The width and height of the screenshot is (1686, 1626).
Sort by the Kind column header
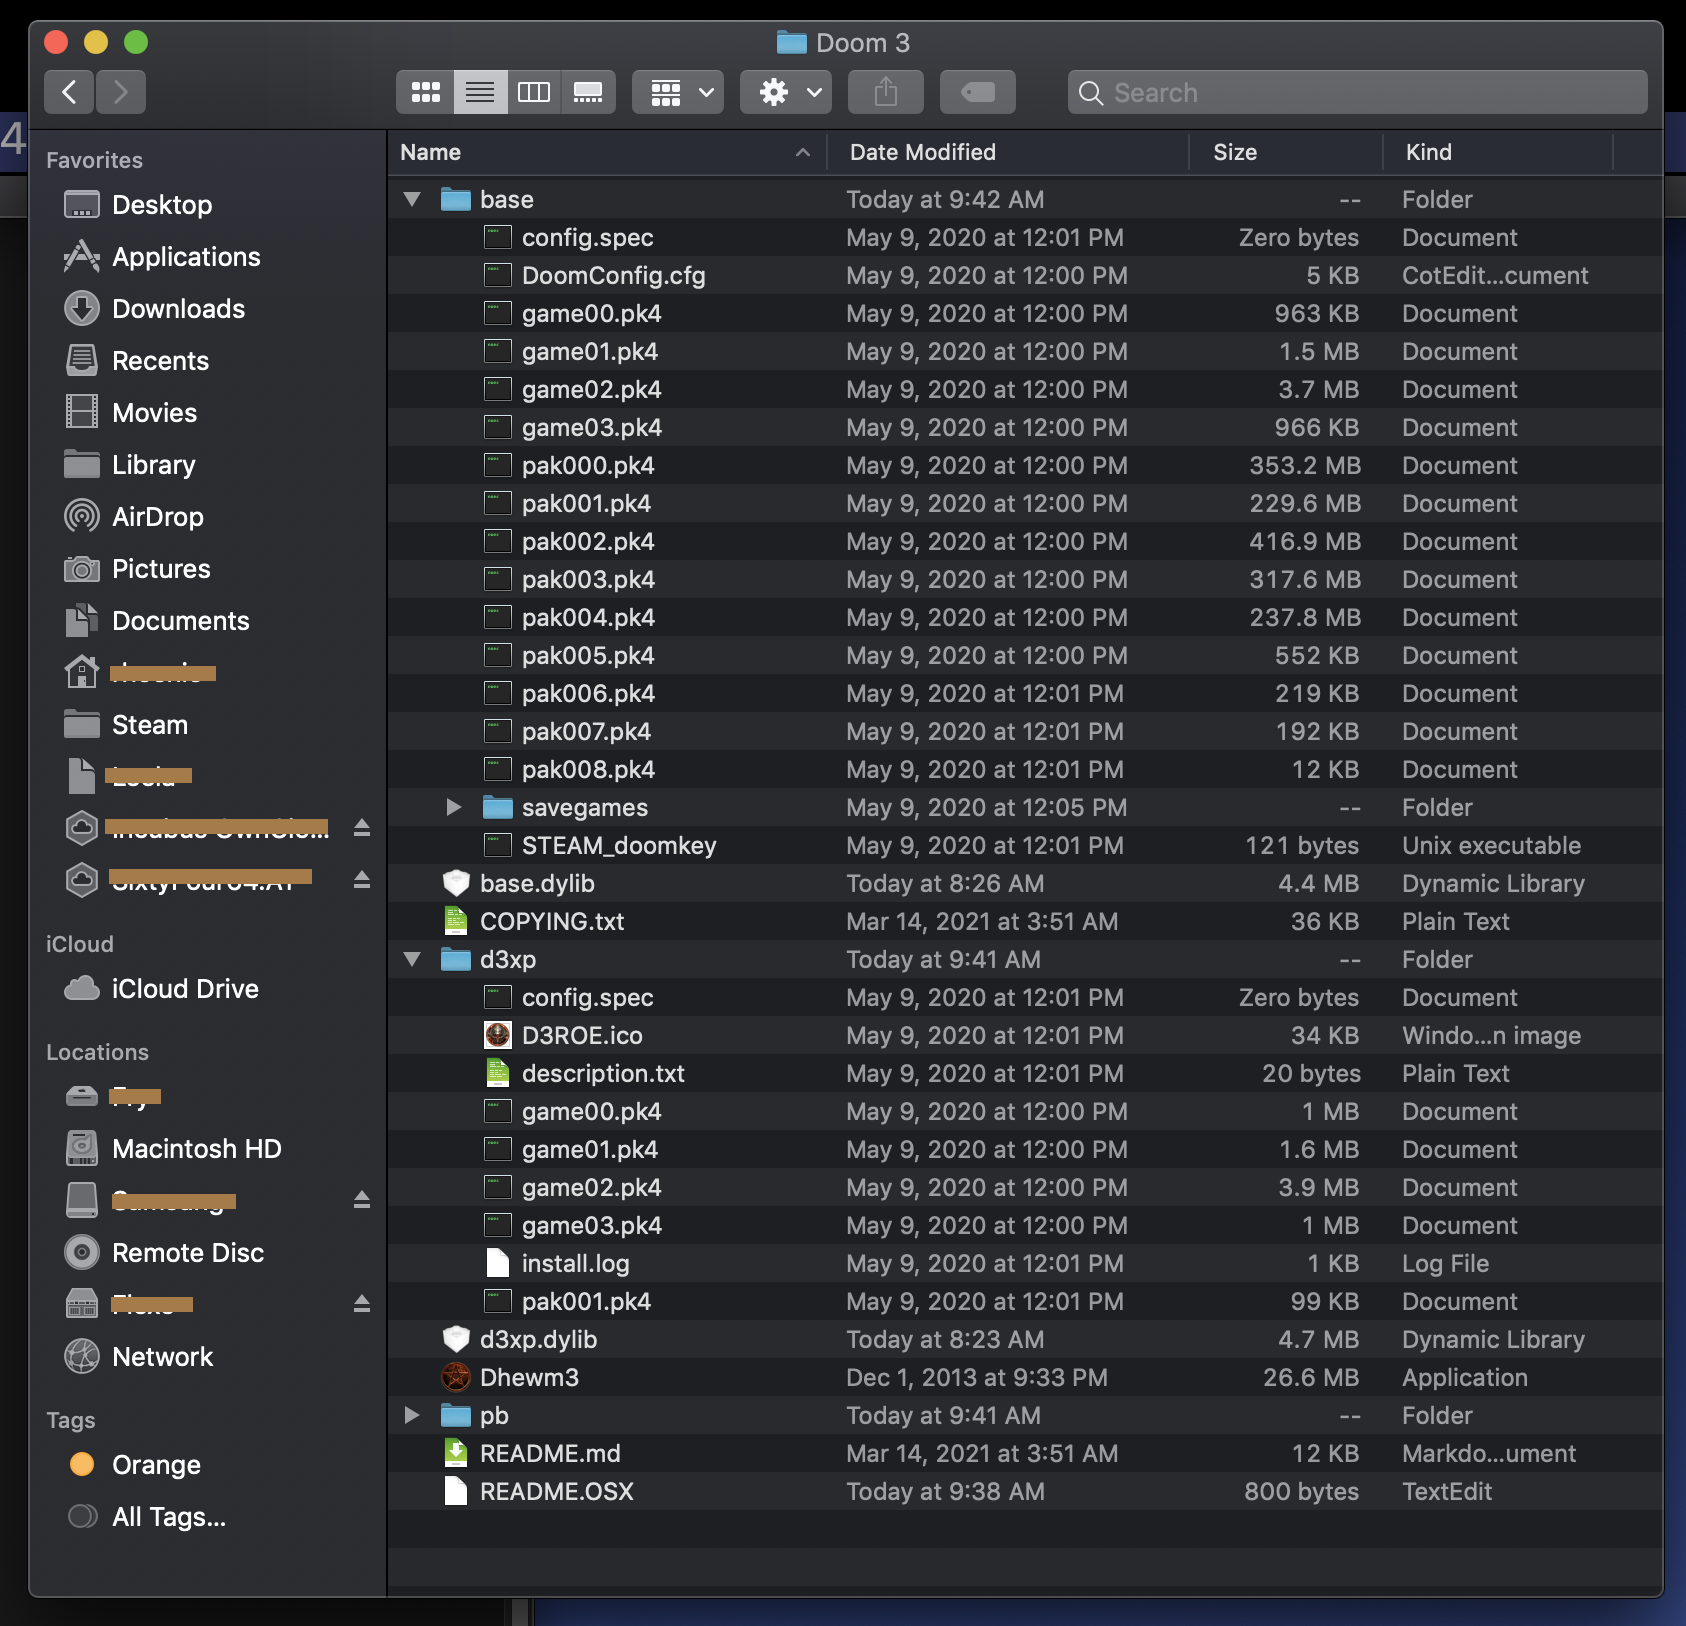(1498, 152)
